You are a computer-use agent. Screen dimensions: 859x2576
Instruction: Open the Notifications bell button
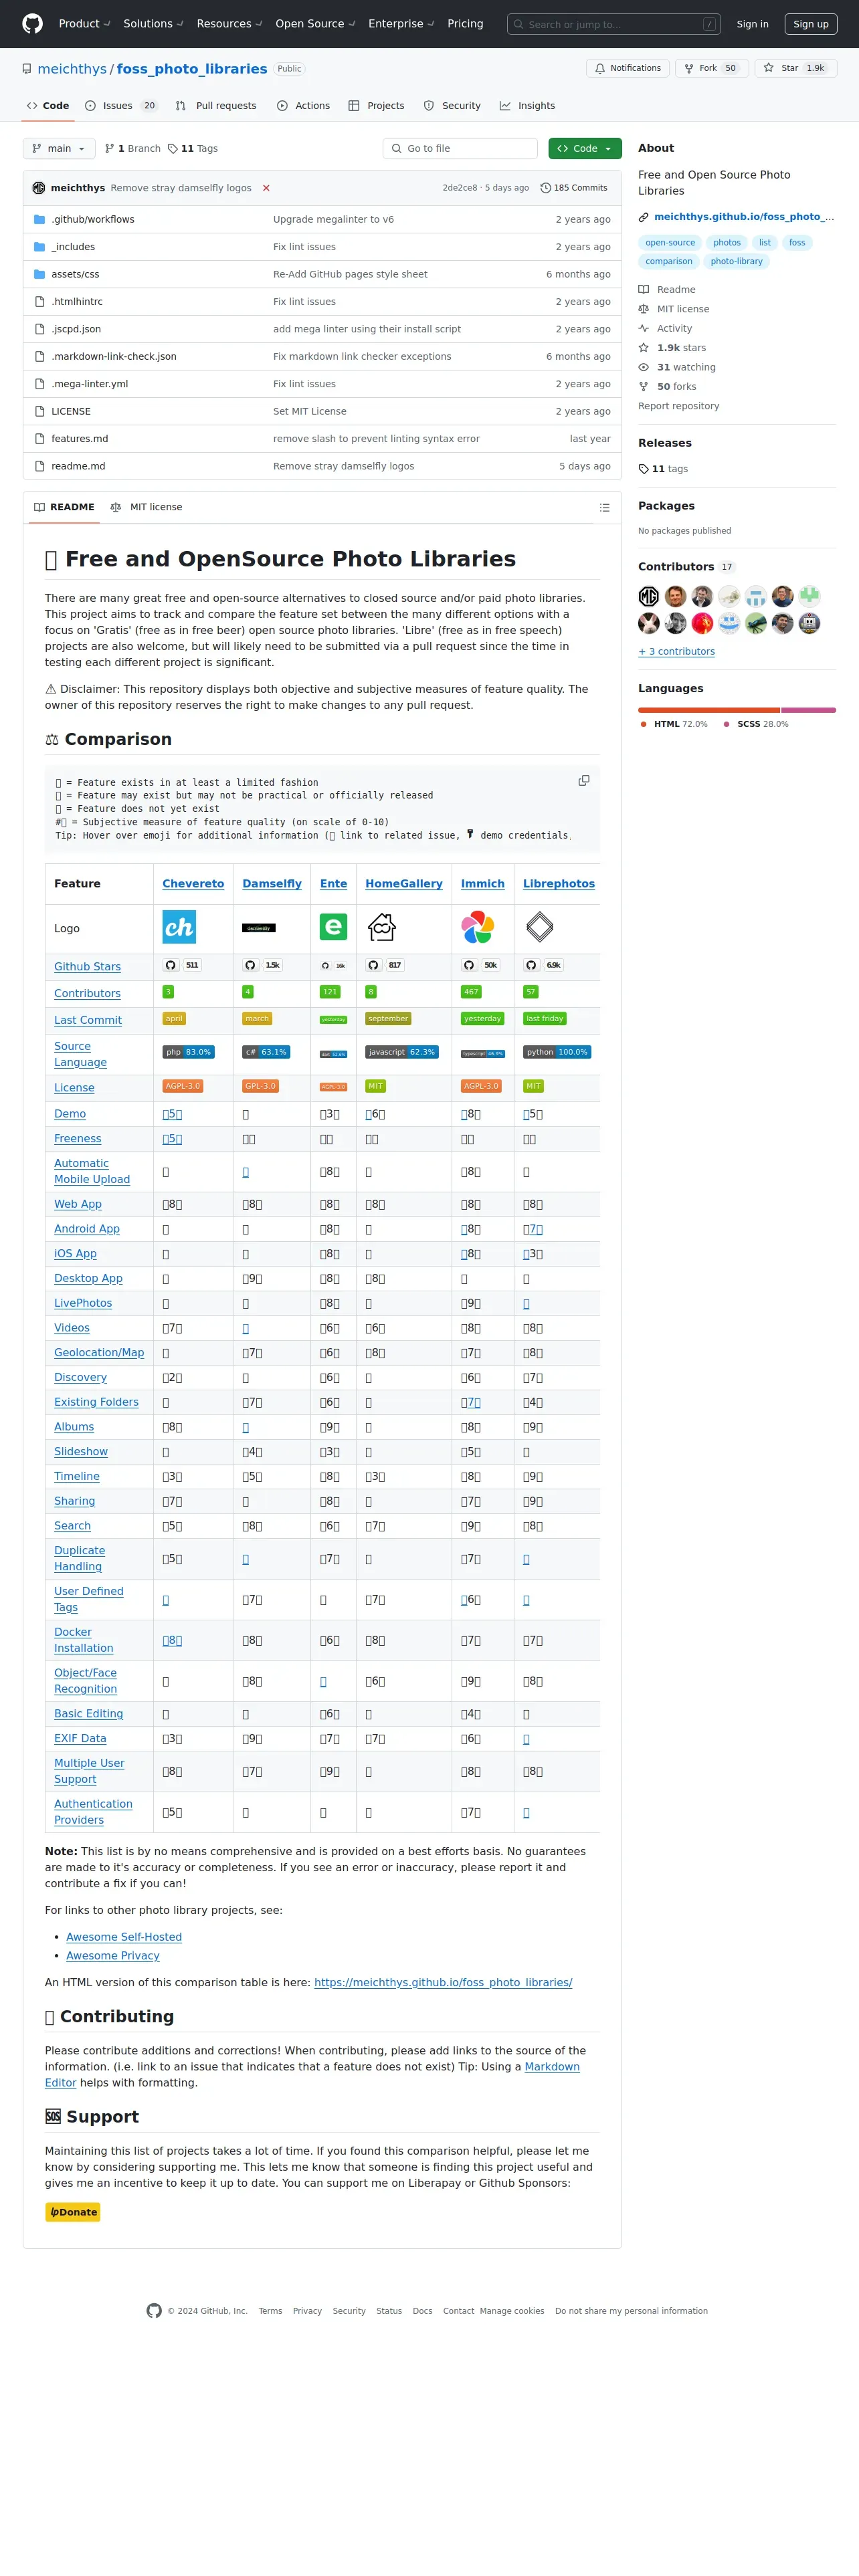tap(628, 68)
